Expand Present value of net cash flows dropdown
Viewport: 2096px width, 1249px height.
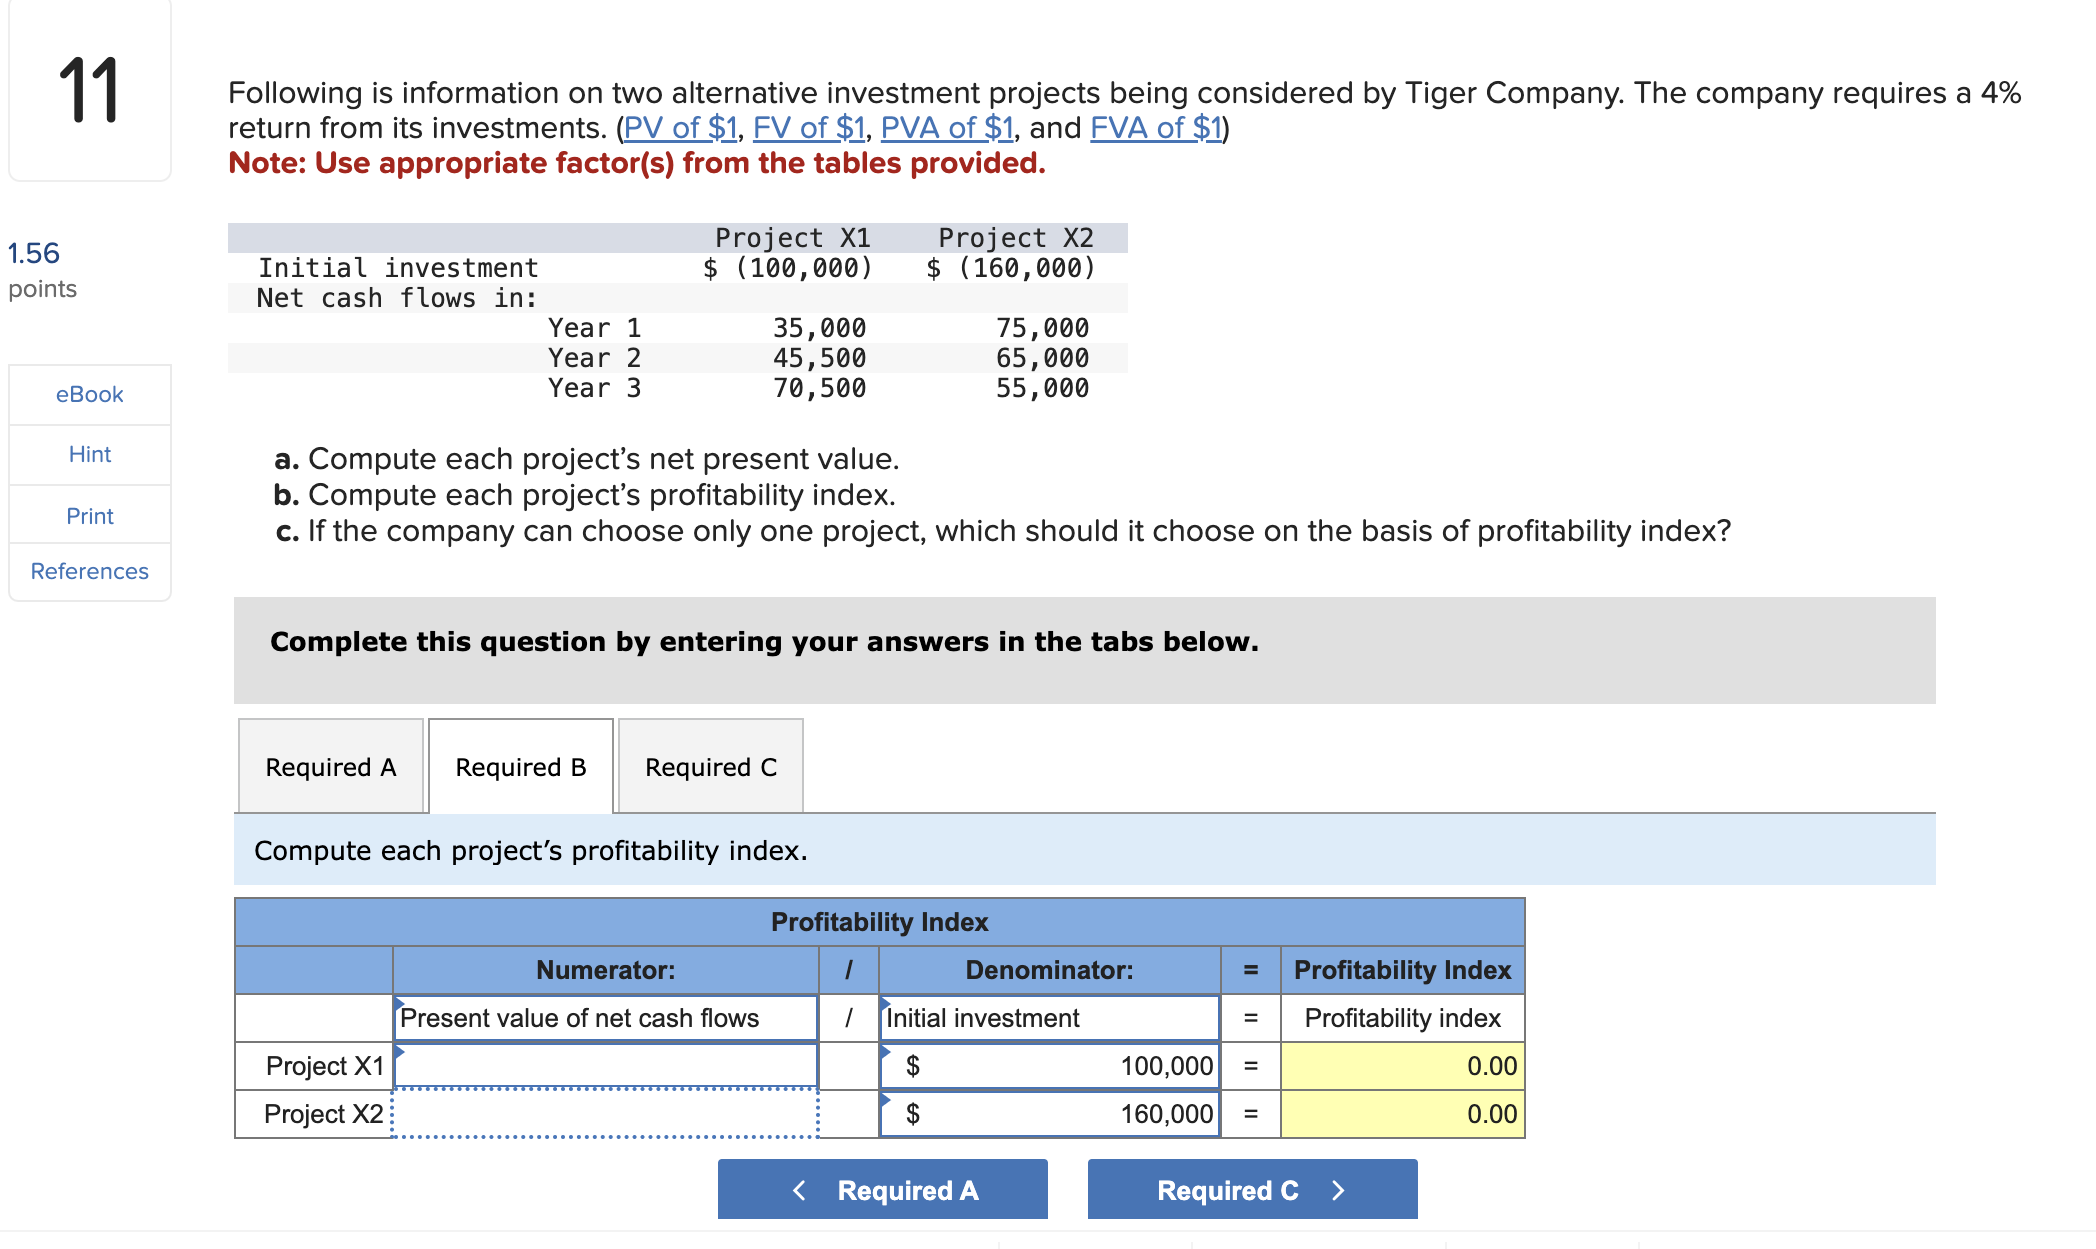click(x=605, y=1018)
